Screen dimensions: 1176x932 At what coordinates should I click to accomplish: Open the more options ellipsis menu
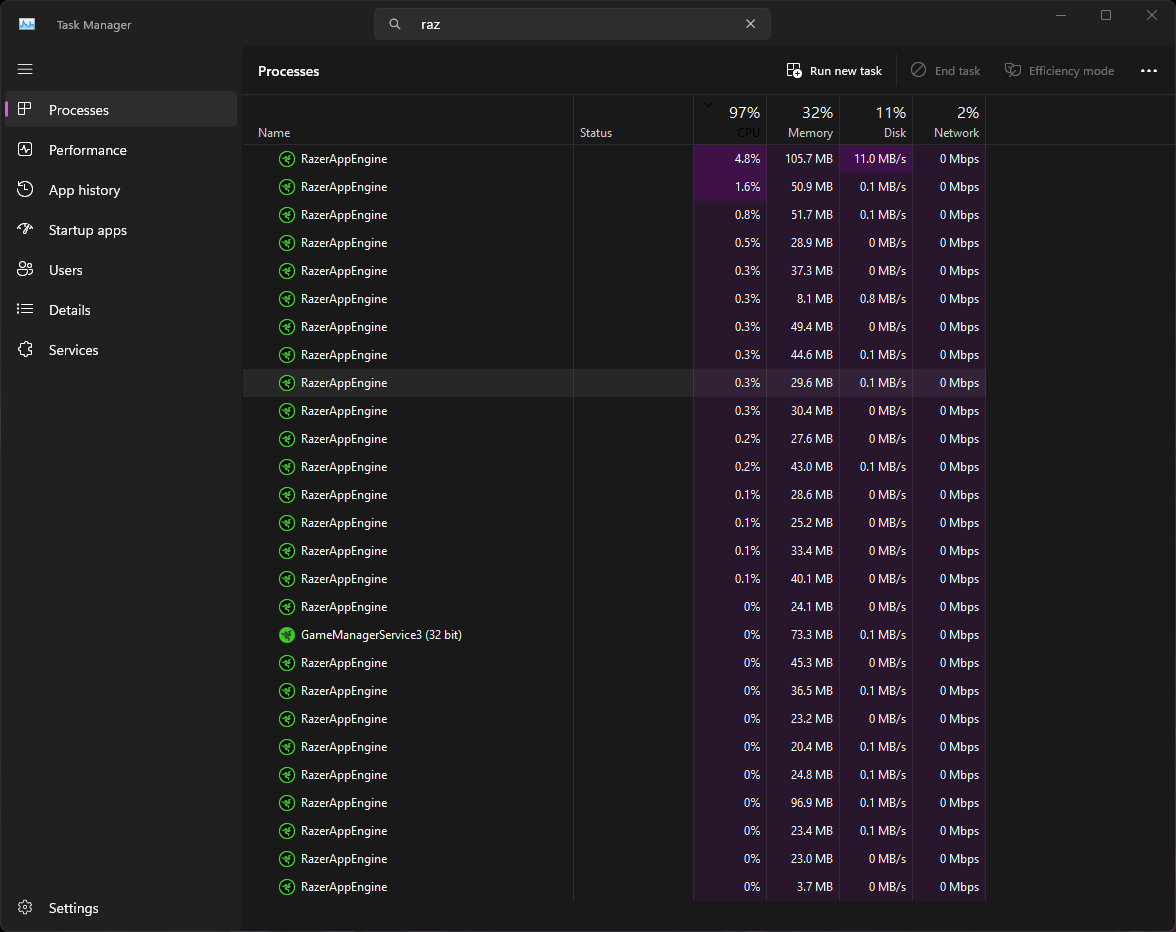[x=1148, y=70]
